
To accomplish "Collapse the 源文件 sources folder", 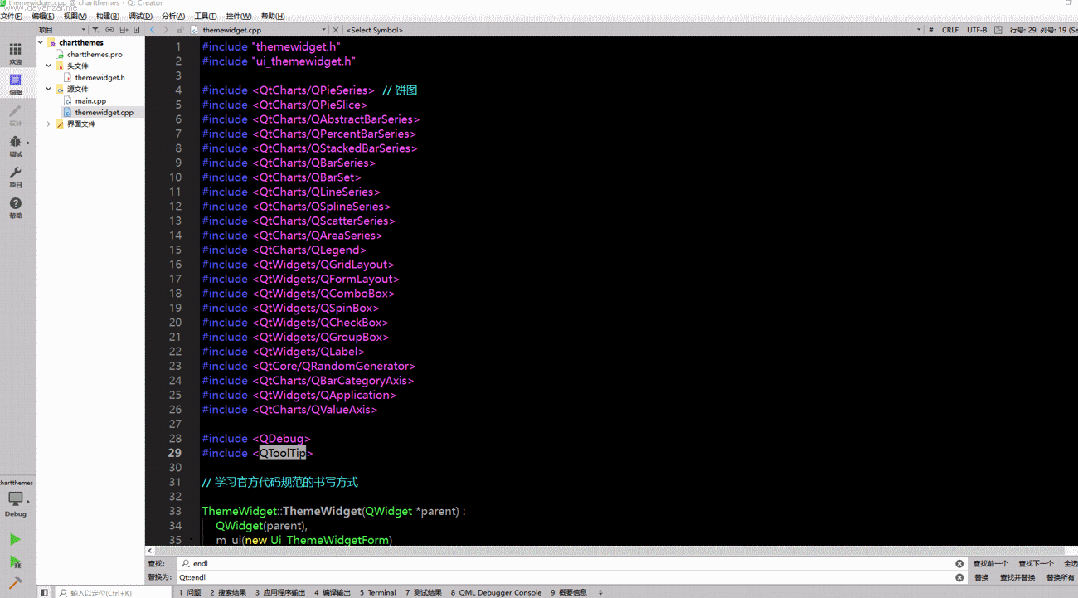I will tap(49, 89).
